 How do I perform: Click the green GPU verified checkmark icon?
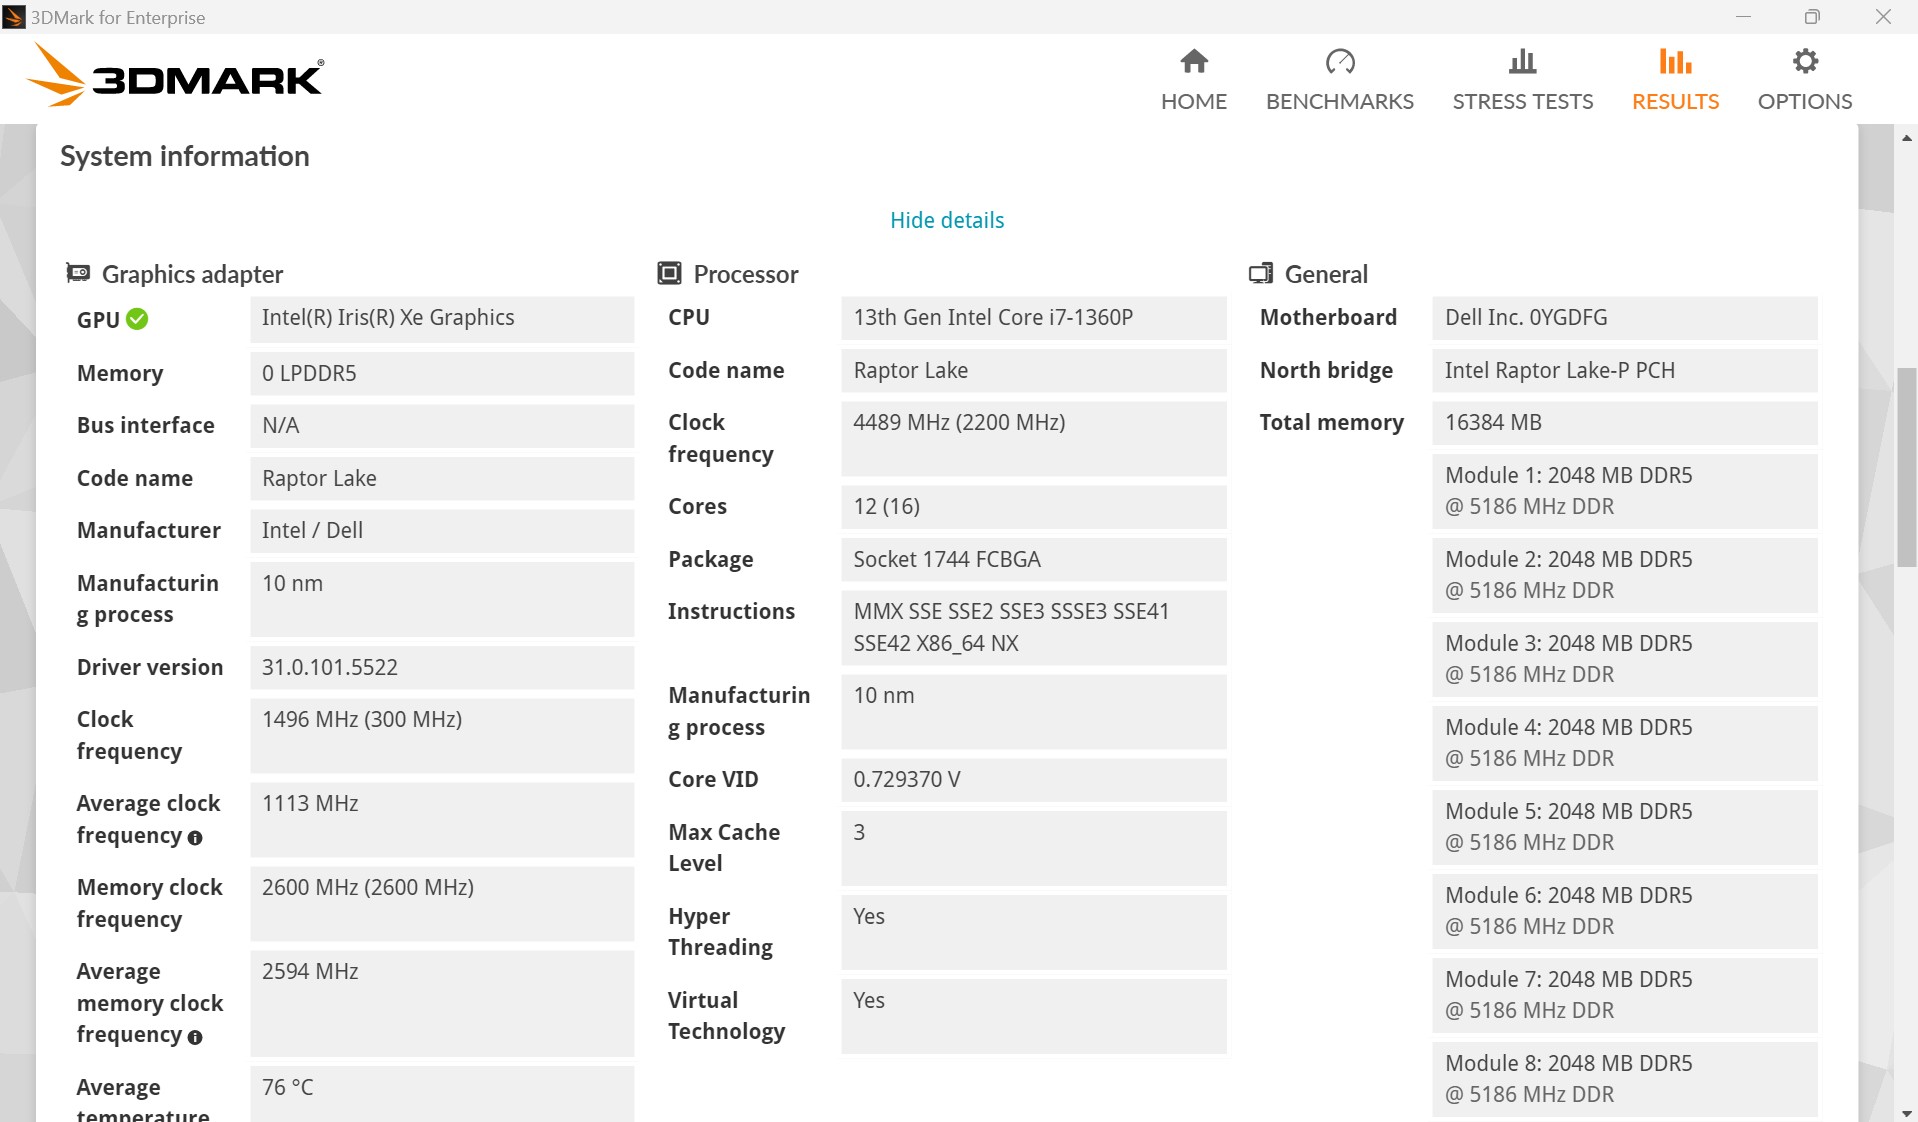137,319
